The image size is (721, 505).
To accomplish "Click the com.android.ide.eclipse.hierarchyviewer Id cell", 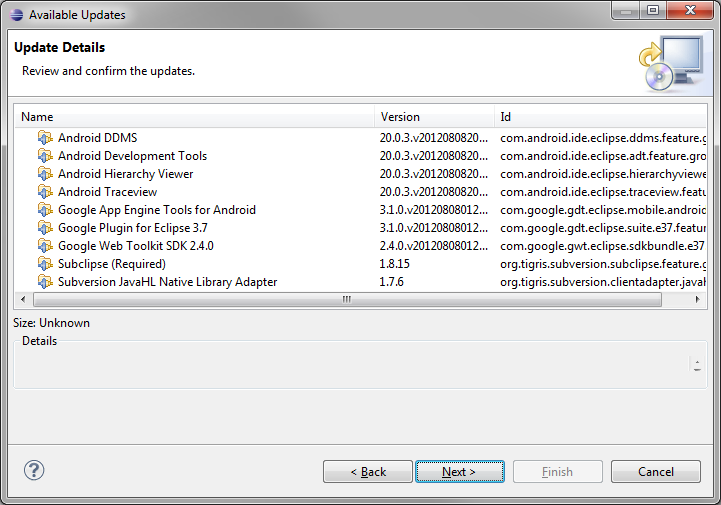I will pos(603,173).
